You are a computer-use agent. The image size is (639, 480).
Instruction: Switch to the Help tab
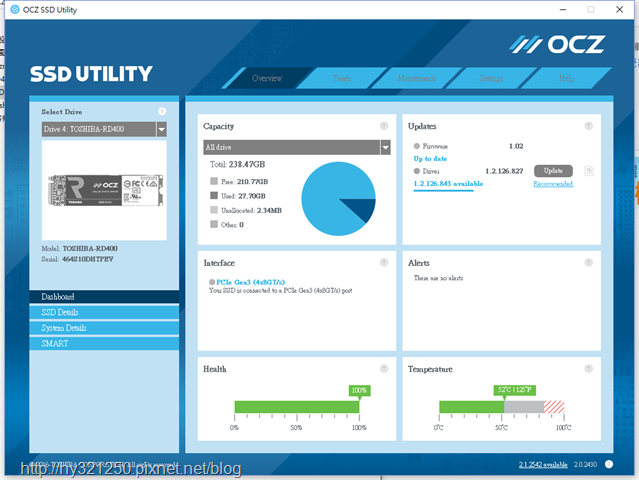point(566,78)
